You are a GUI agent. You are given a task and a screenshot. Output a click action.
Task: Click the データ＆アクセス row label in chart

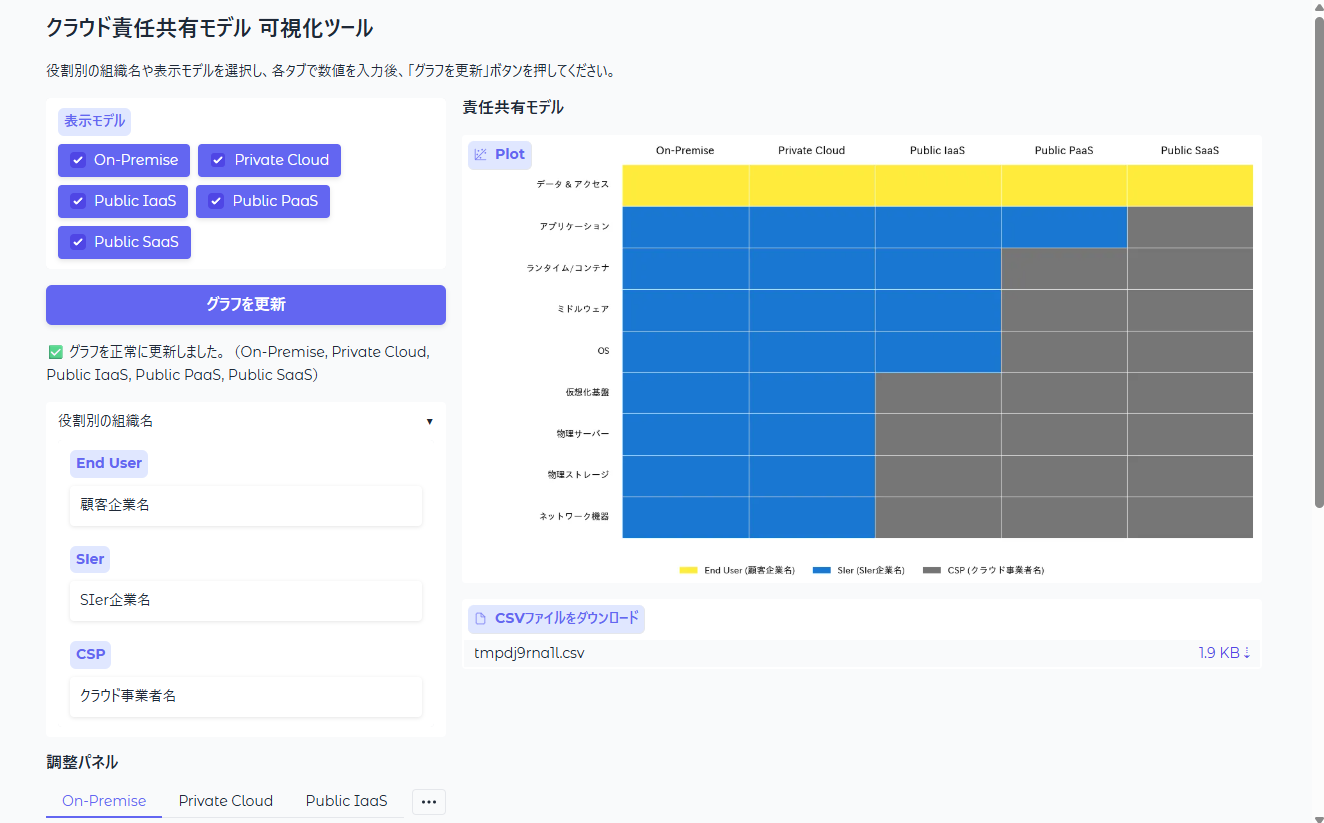click(572, 185)
